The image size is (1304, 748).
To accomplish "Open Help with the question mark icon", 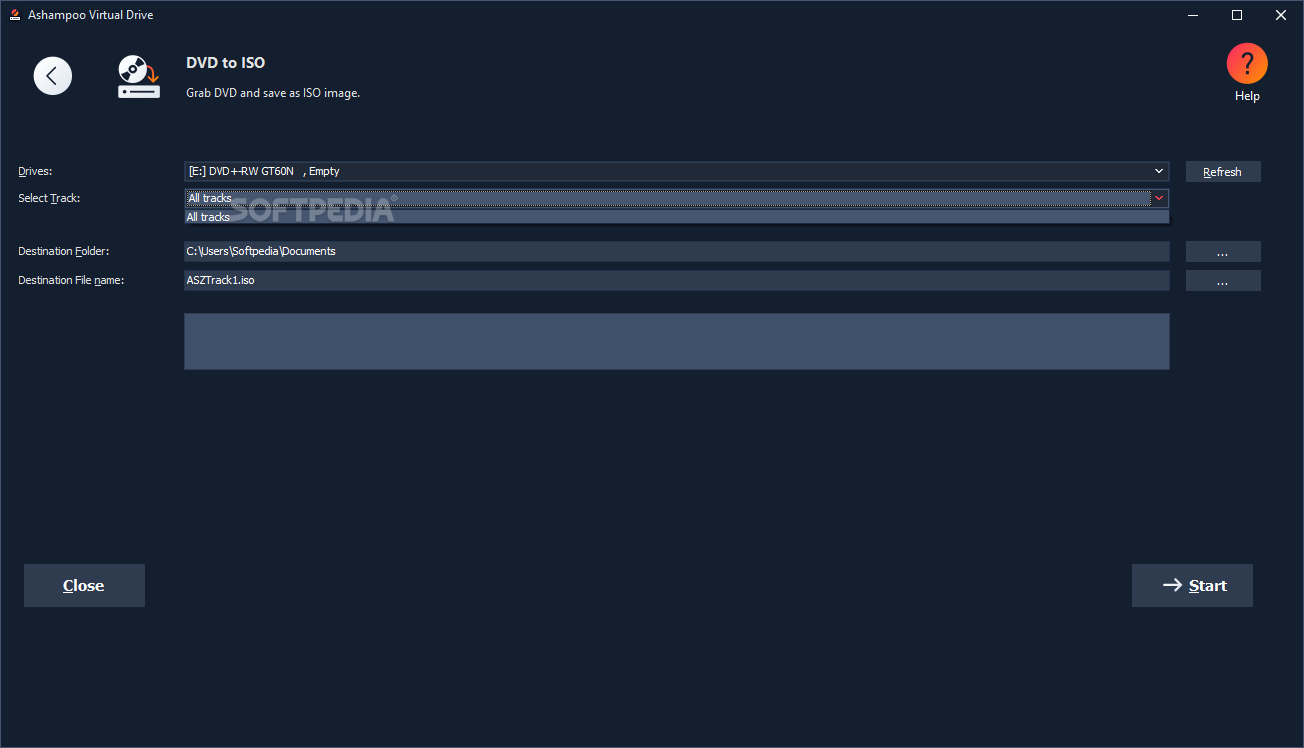I will pyautogui.click(x=1247, y=64).
